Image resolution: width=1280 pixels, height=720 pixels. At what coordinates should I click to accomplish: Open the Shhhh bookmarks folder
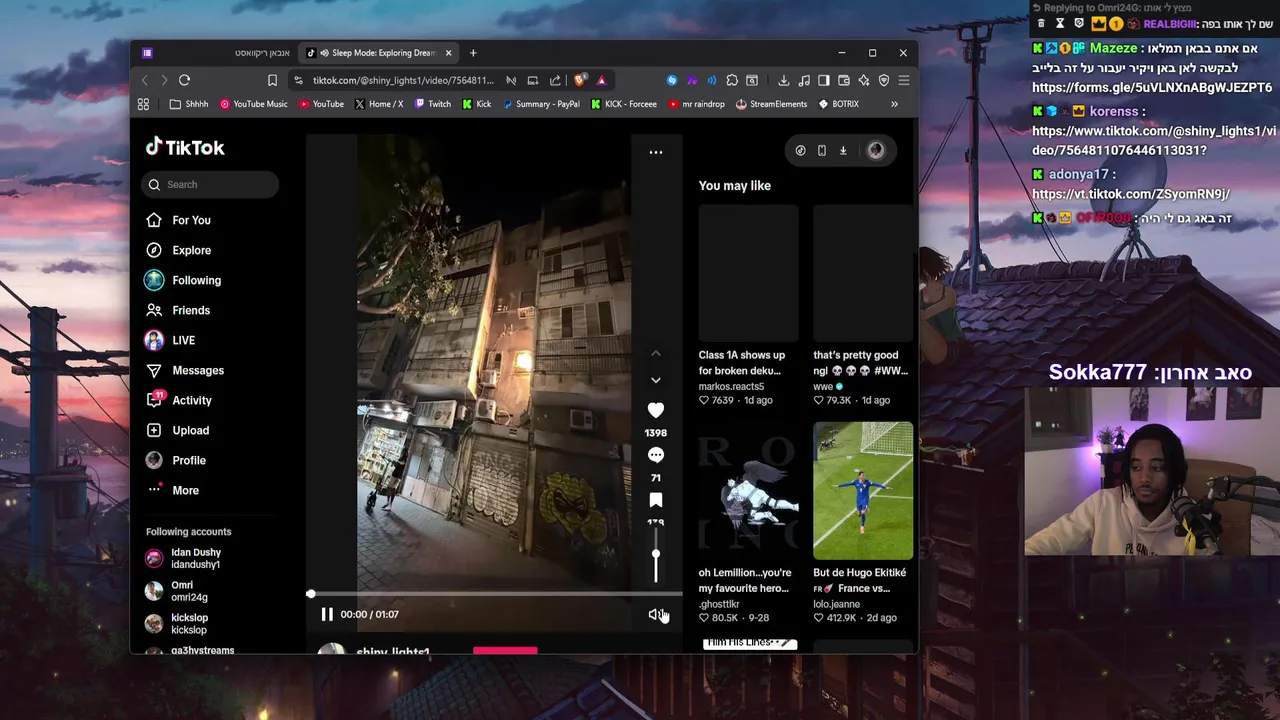pos(189,104)
